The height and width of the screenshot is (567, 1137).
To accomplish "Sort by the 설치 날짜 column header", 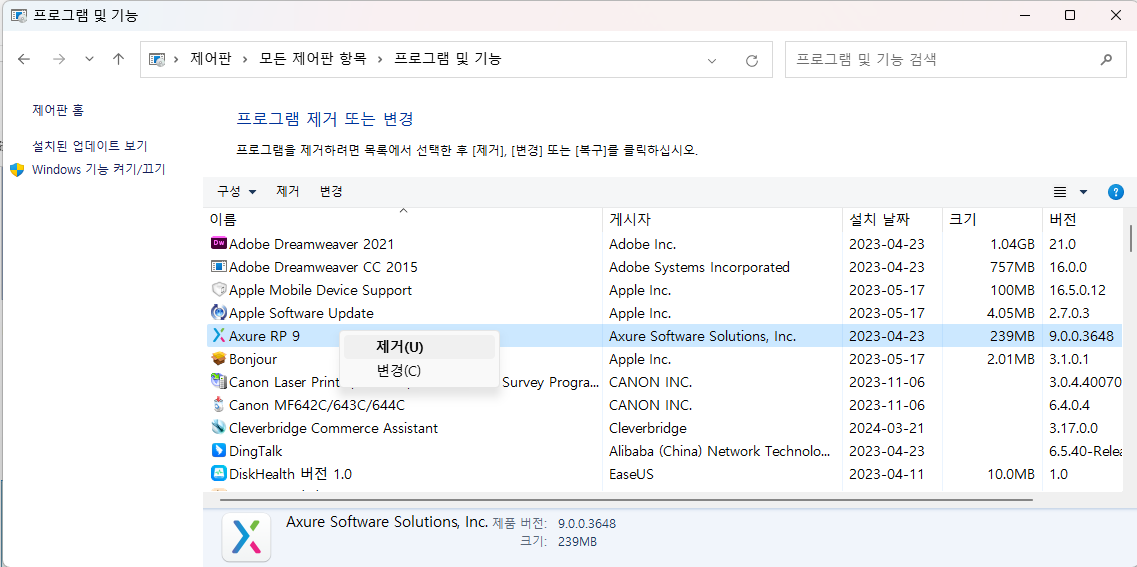I will click(892, 220).
